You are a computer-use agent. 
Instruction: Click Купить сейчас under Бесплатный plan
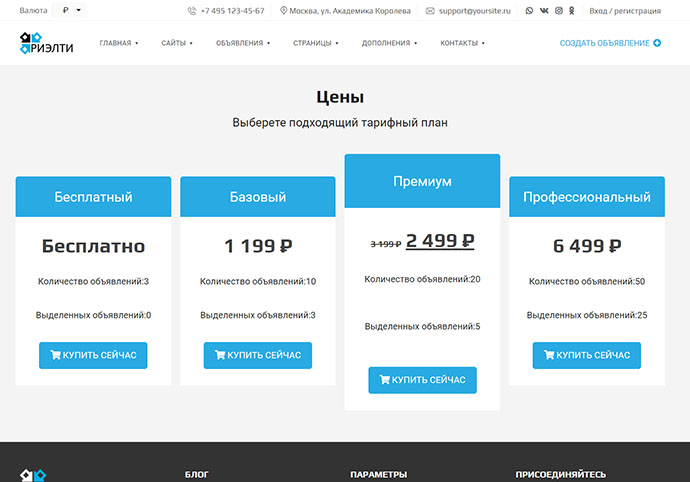(x=93, y=355)
